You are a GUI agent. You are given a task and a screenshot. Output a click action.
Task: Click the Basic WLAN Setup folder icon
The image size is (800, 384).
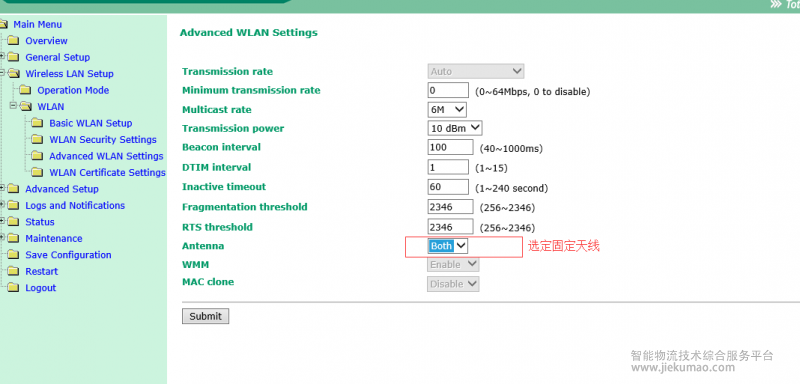click(37, 123)
